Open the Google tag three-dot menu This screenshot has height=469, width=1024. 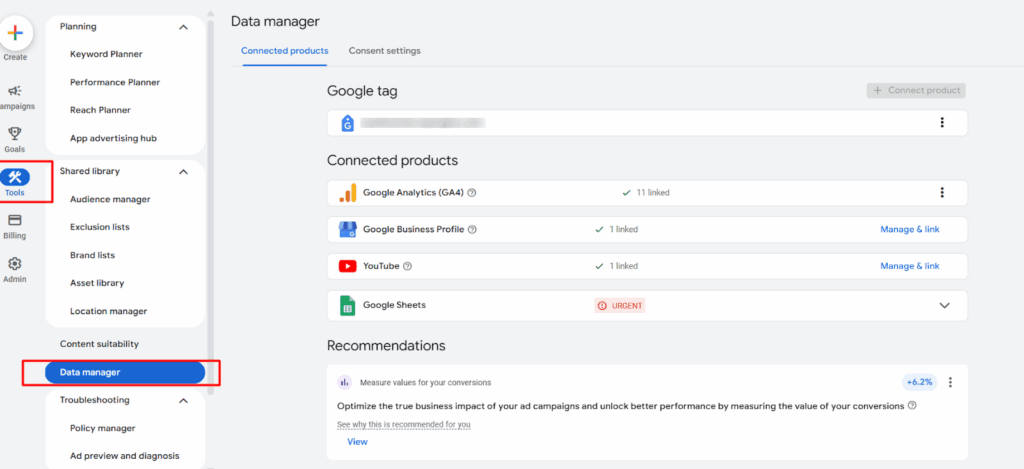tap(942, 122)
